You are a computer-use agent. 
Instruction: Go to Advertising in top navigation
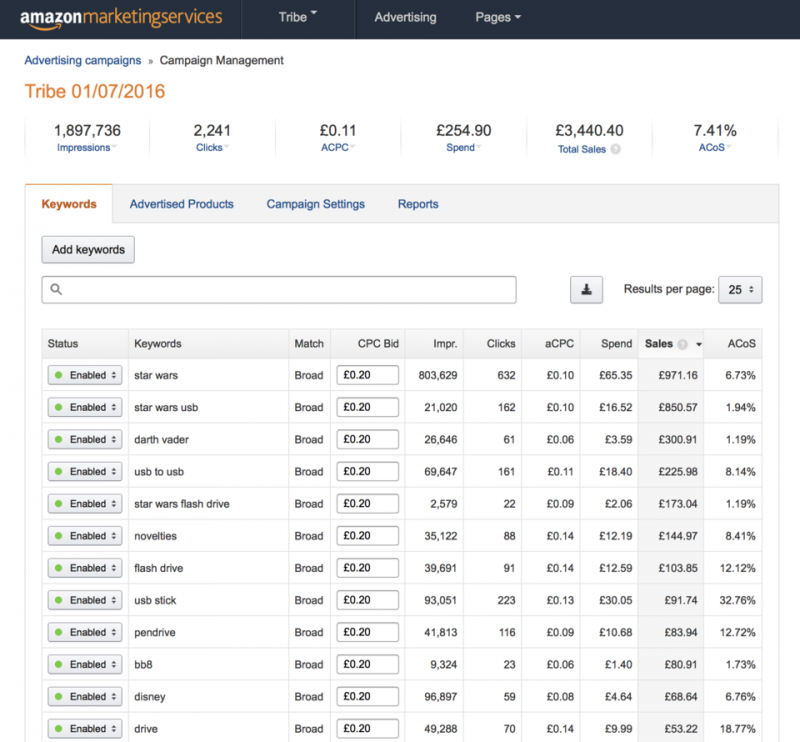pyautogui.click(x=406, y=17)
